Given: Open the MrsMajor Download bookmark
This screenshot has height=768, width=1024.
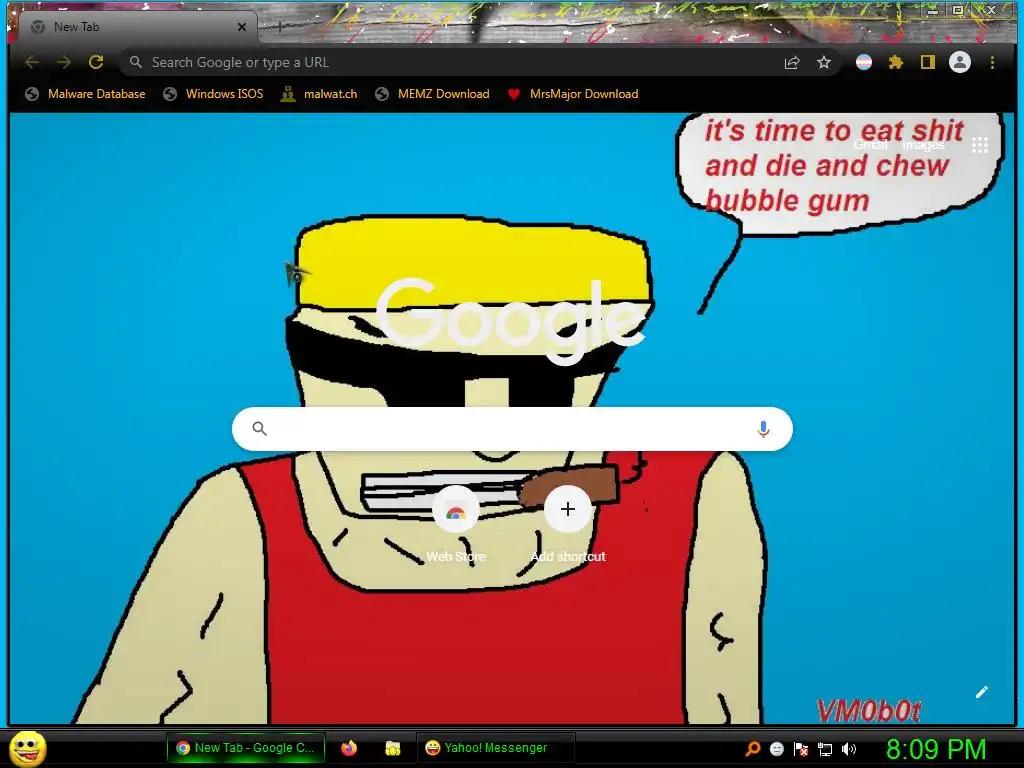Looking at the screenshot, I should click(573, 94).
